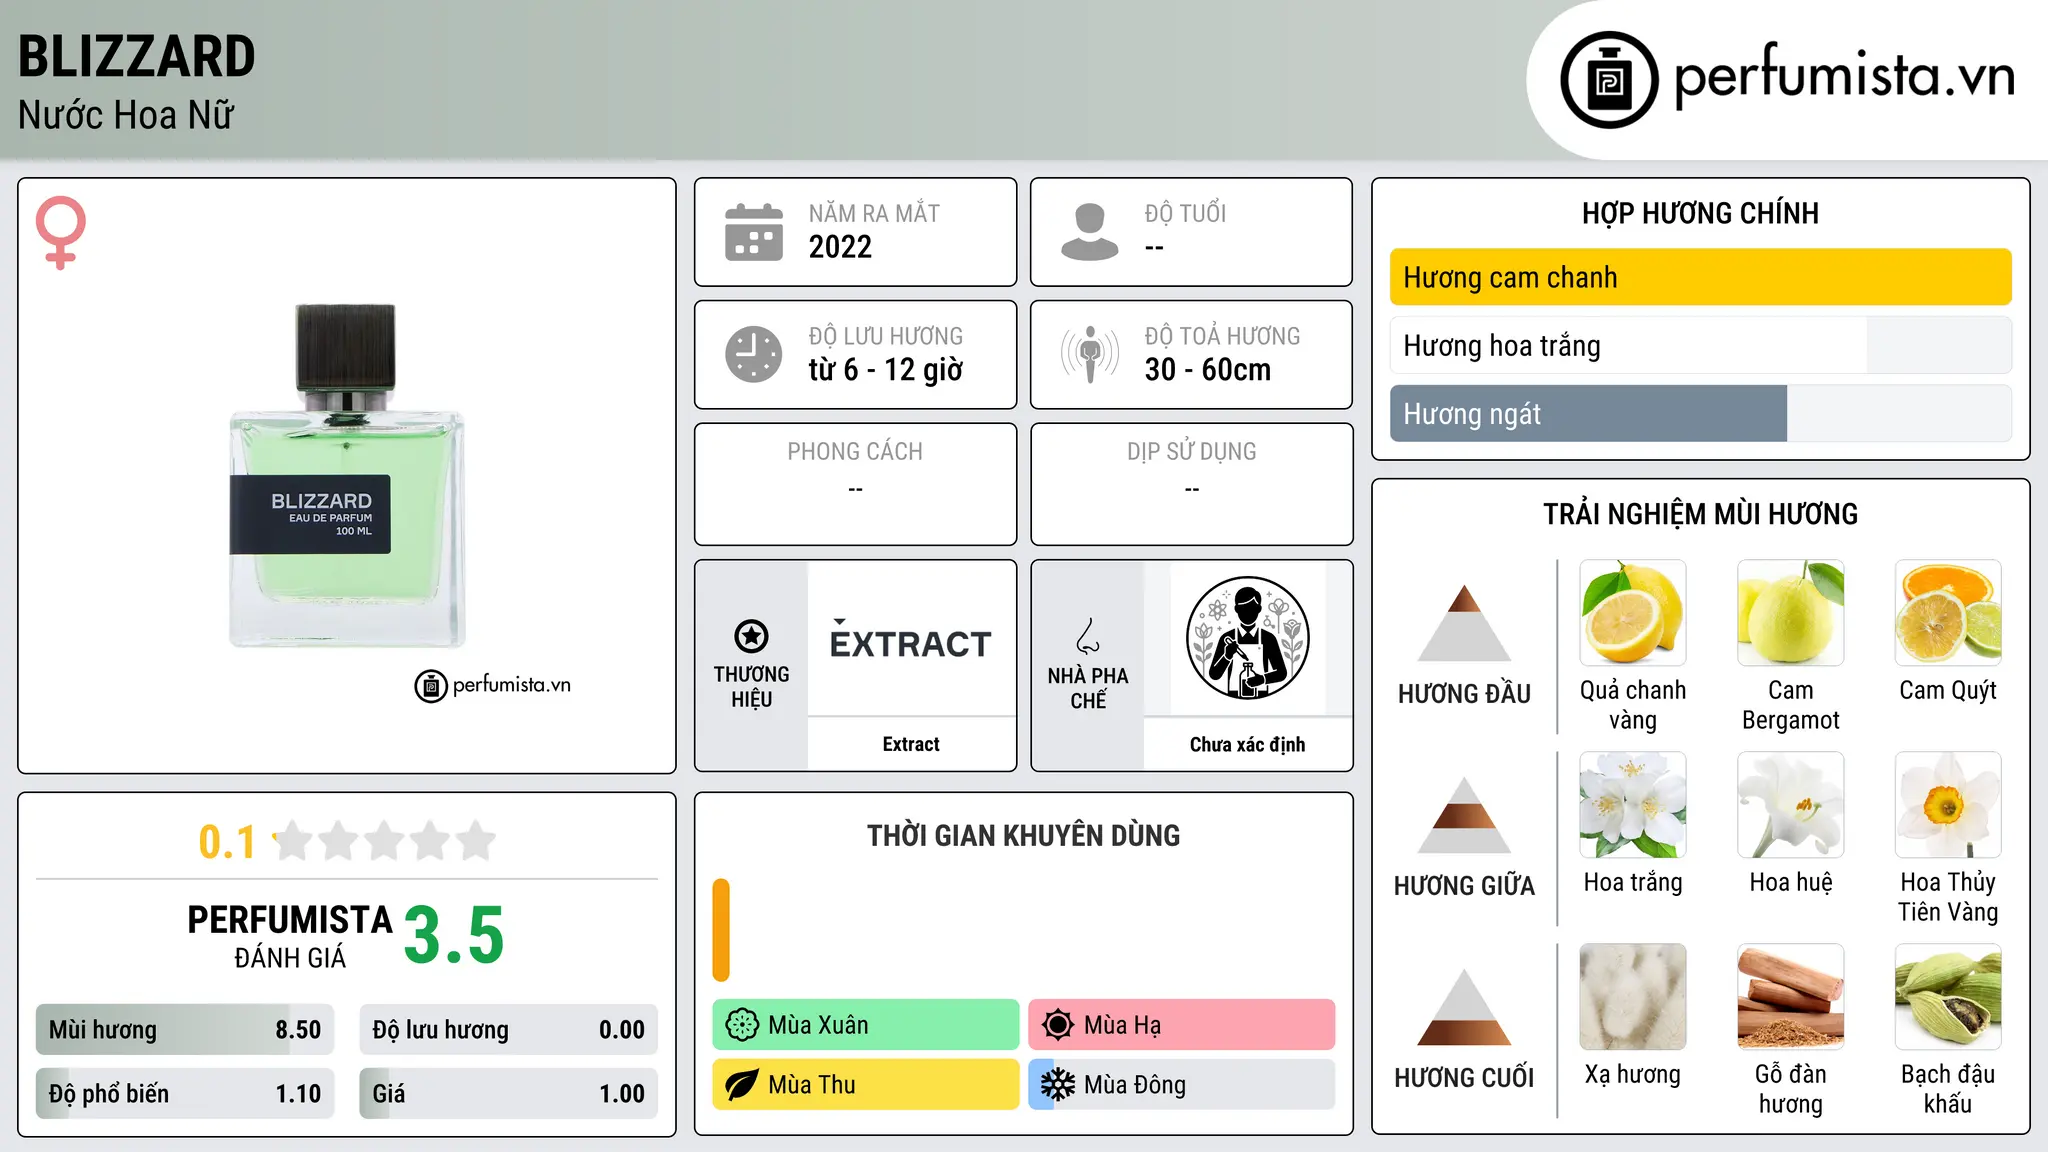
Task: Click the Cam Bergamot note image
Action: pos(1791,613)
